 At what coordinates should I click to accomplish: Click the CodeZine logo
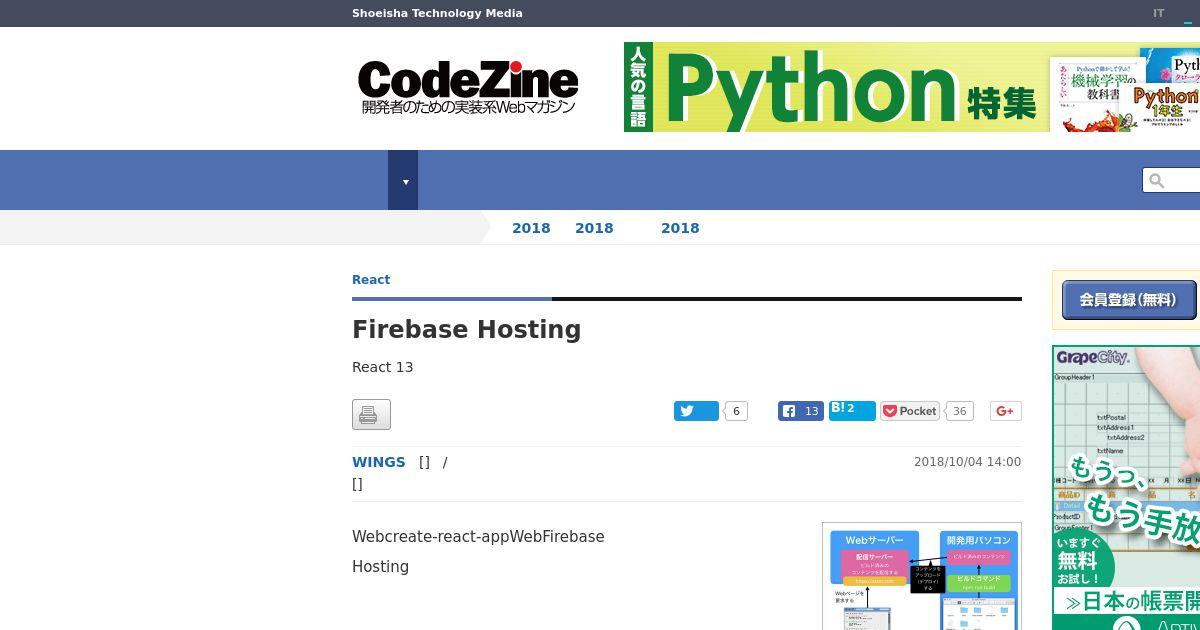tap(468, 87)
